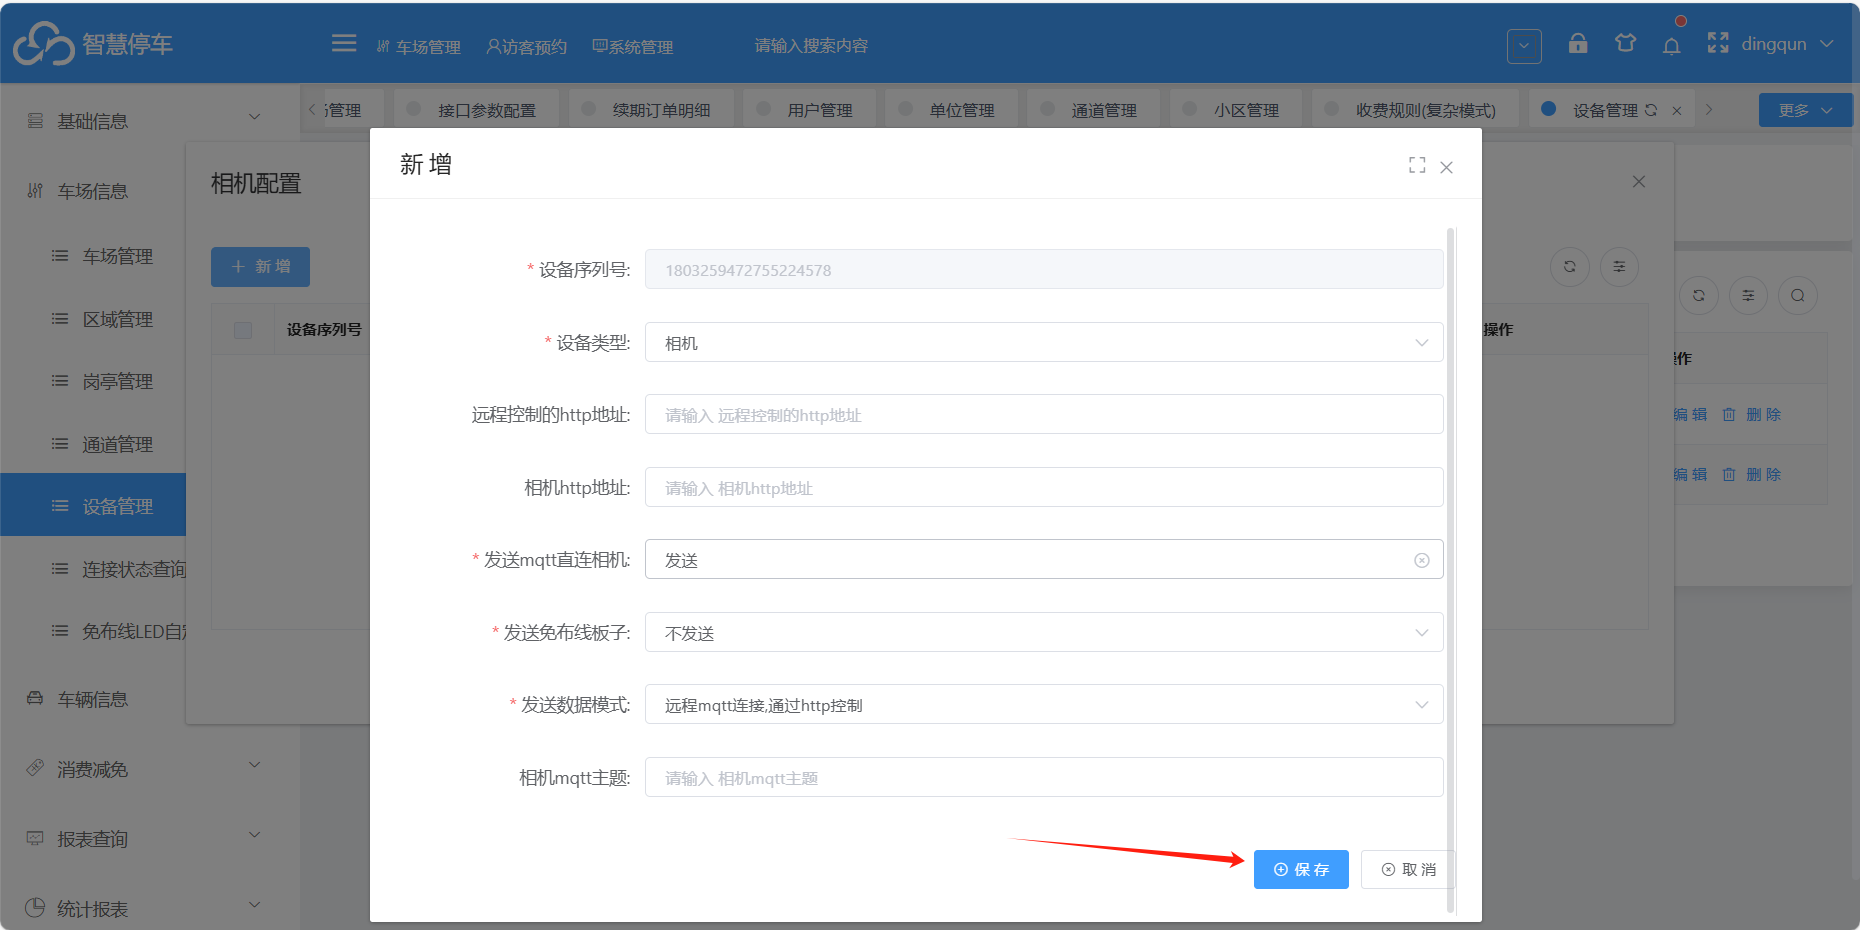Open the theme shirt icon
The image size is (1860, 930).
click(x=1625, y=43)
